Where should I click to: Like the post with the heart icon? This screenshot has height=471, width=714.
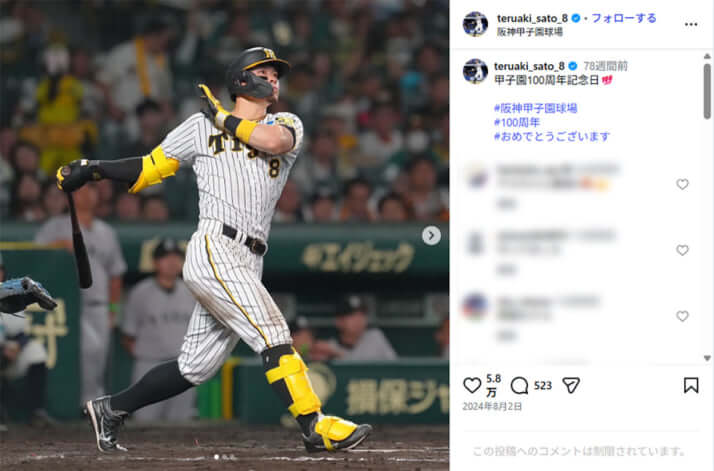click(x=472, y=385)
